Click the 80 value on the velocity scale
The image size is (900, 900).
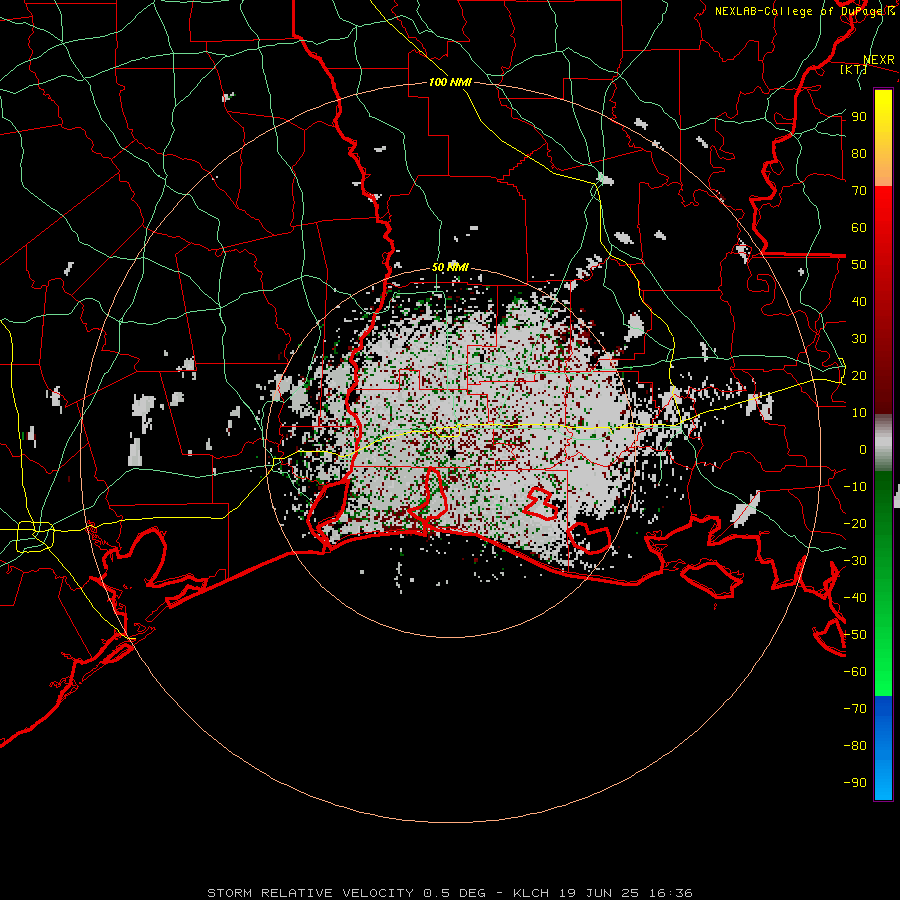point(859,153)
